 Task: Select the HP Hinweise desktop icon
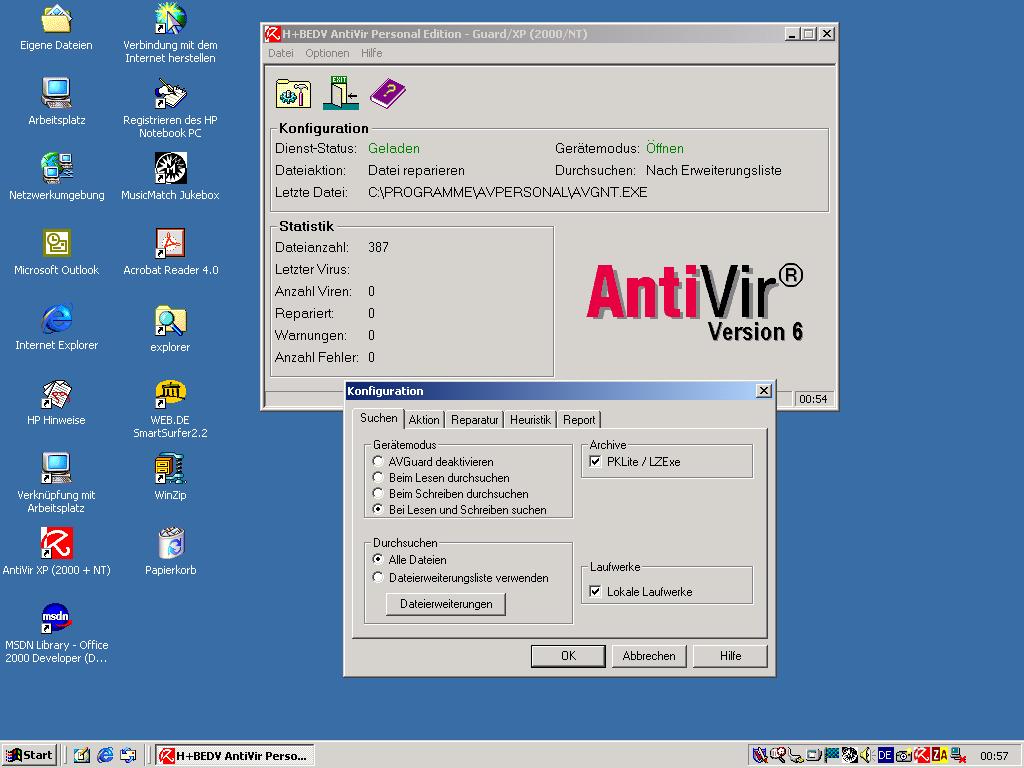pyautogui.click(x=56, y=402)
